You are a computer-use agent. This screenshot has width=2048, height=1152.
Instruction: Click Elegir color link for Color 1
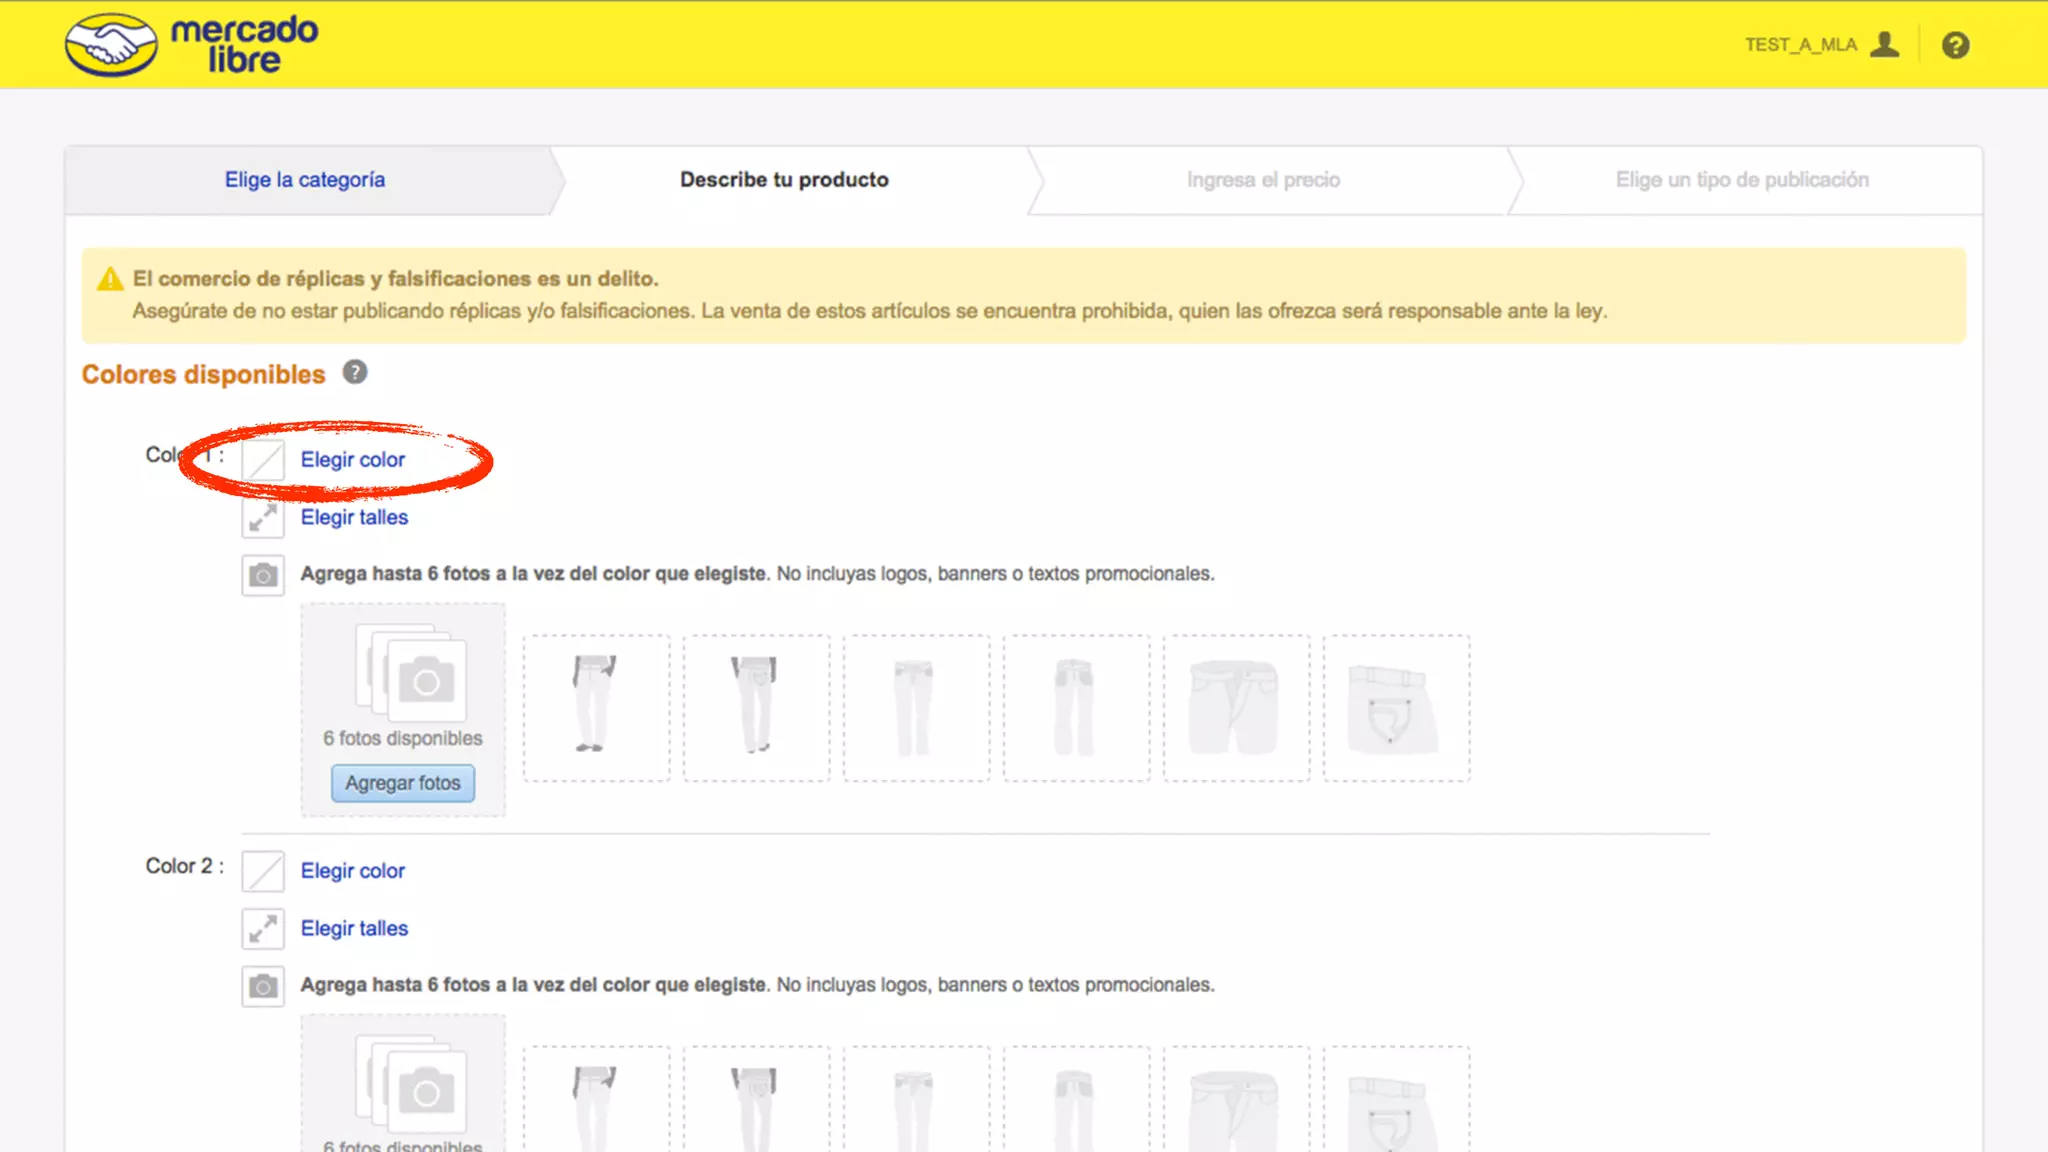click(353, 460)
